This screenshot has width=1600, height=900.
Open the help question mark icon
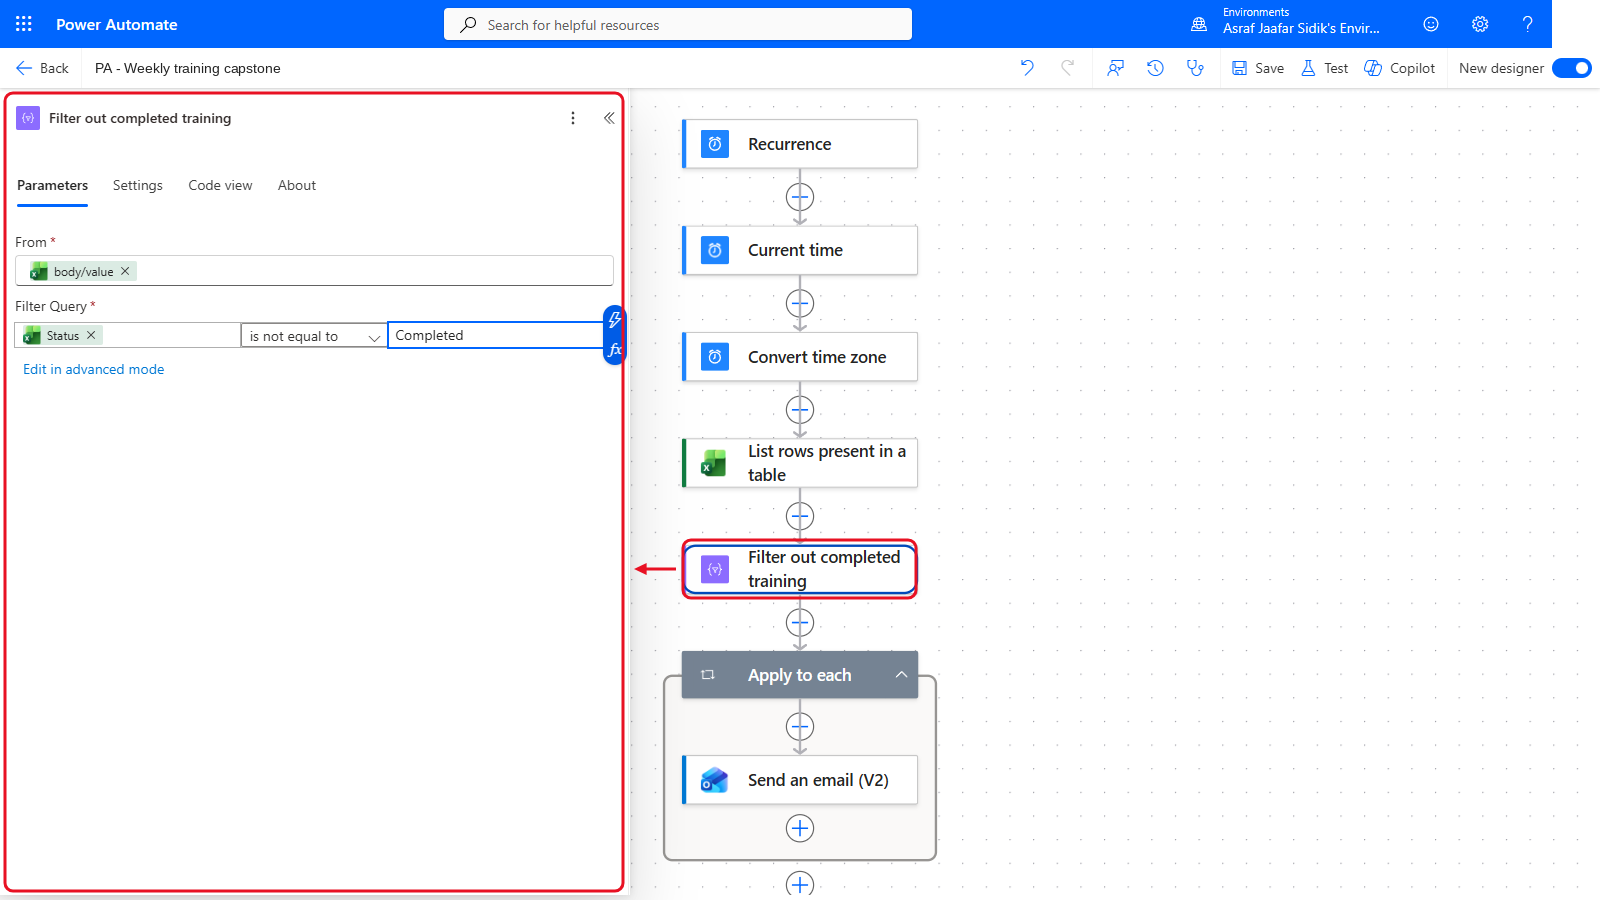[x=1527, y=24]
